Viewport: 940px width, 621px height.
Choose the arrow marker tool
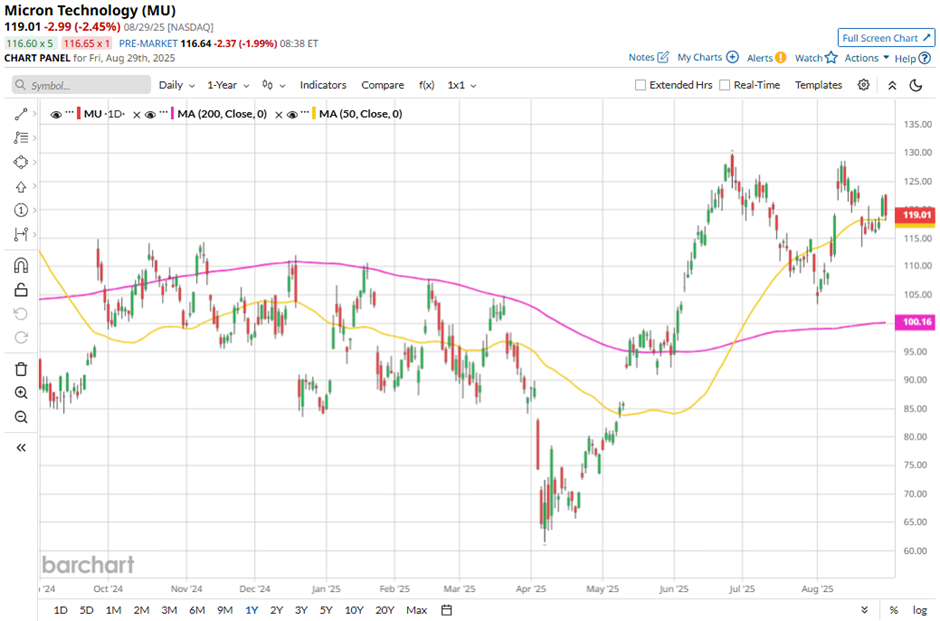pyautogui.click(x=21, y=186)
